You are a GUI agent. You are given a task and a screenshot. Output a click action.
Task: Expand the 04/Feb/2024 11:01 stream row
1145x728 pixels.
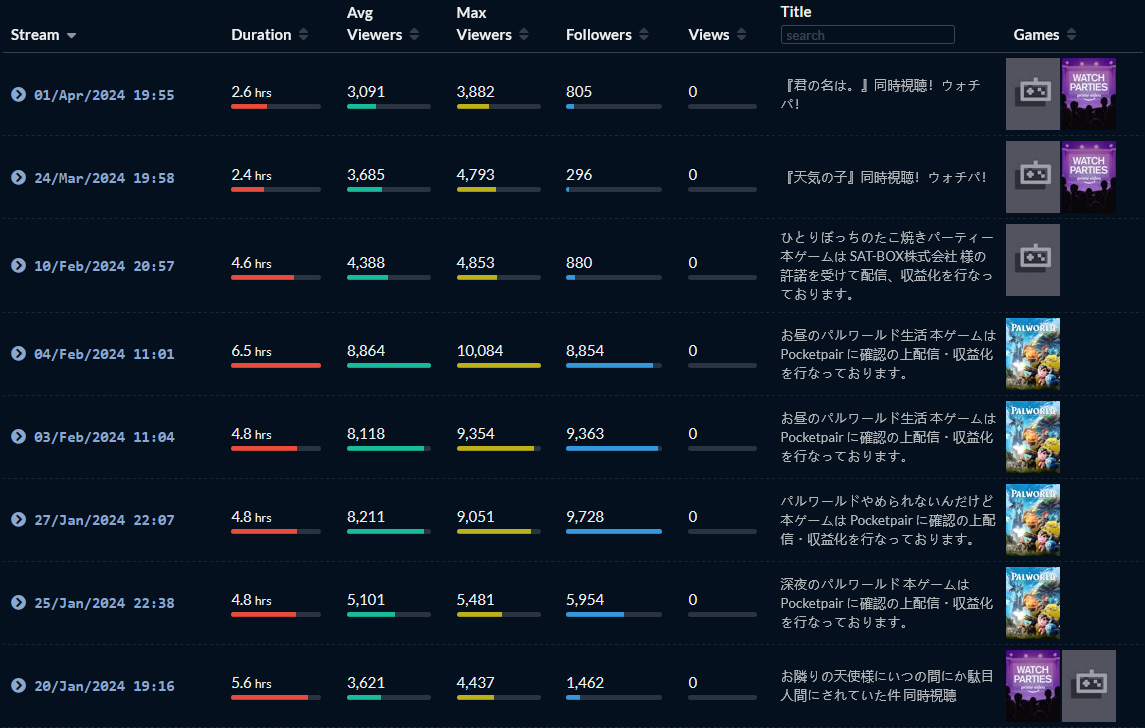[18, 353]
